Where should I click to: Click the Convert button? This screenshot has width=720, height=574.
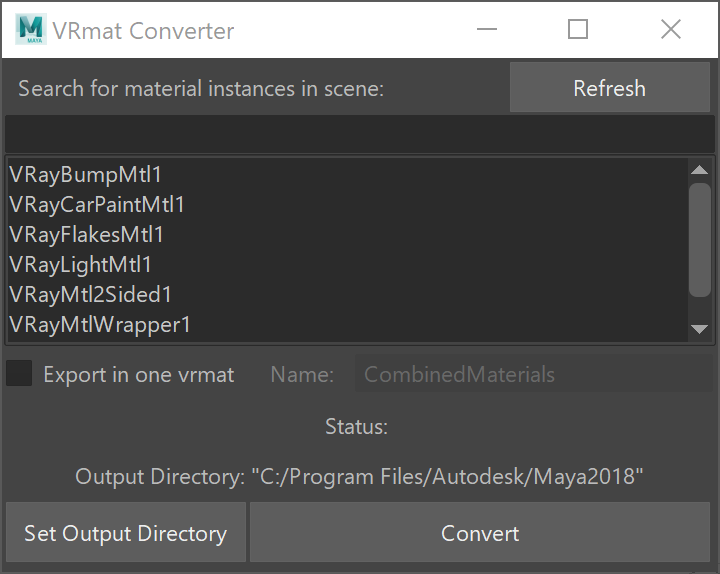click(480, 532)
